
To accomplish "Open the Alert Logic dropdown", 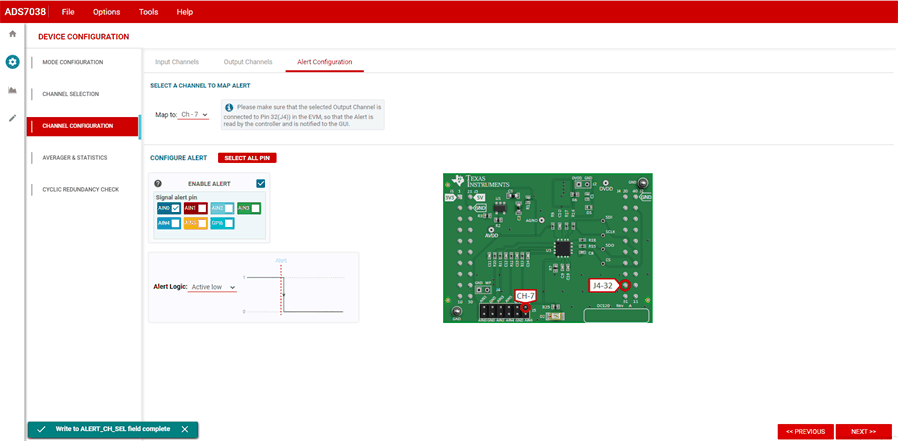I will click(213, 287).
